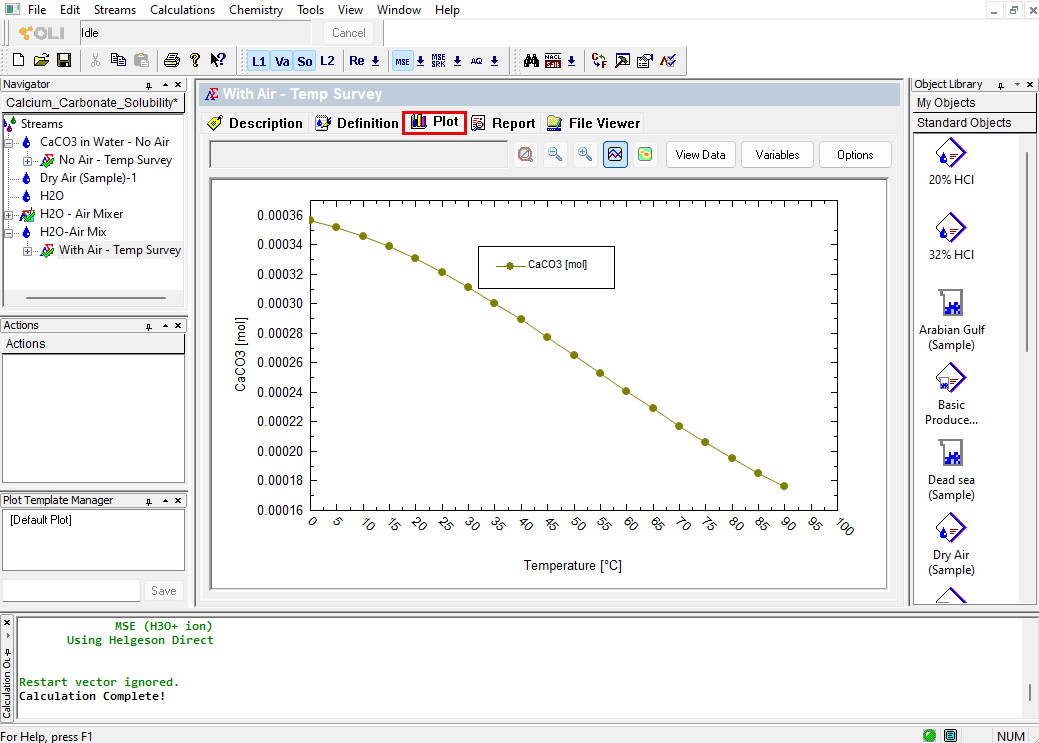Toggle the Re redox button
Screen dimensions: 1039x743
click(356, 61)
